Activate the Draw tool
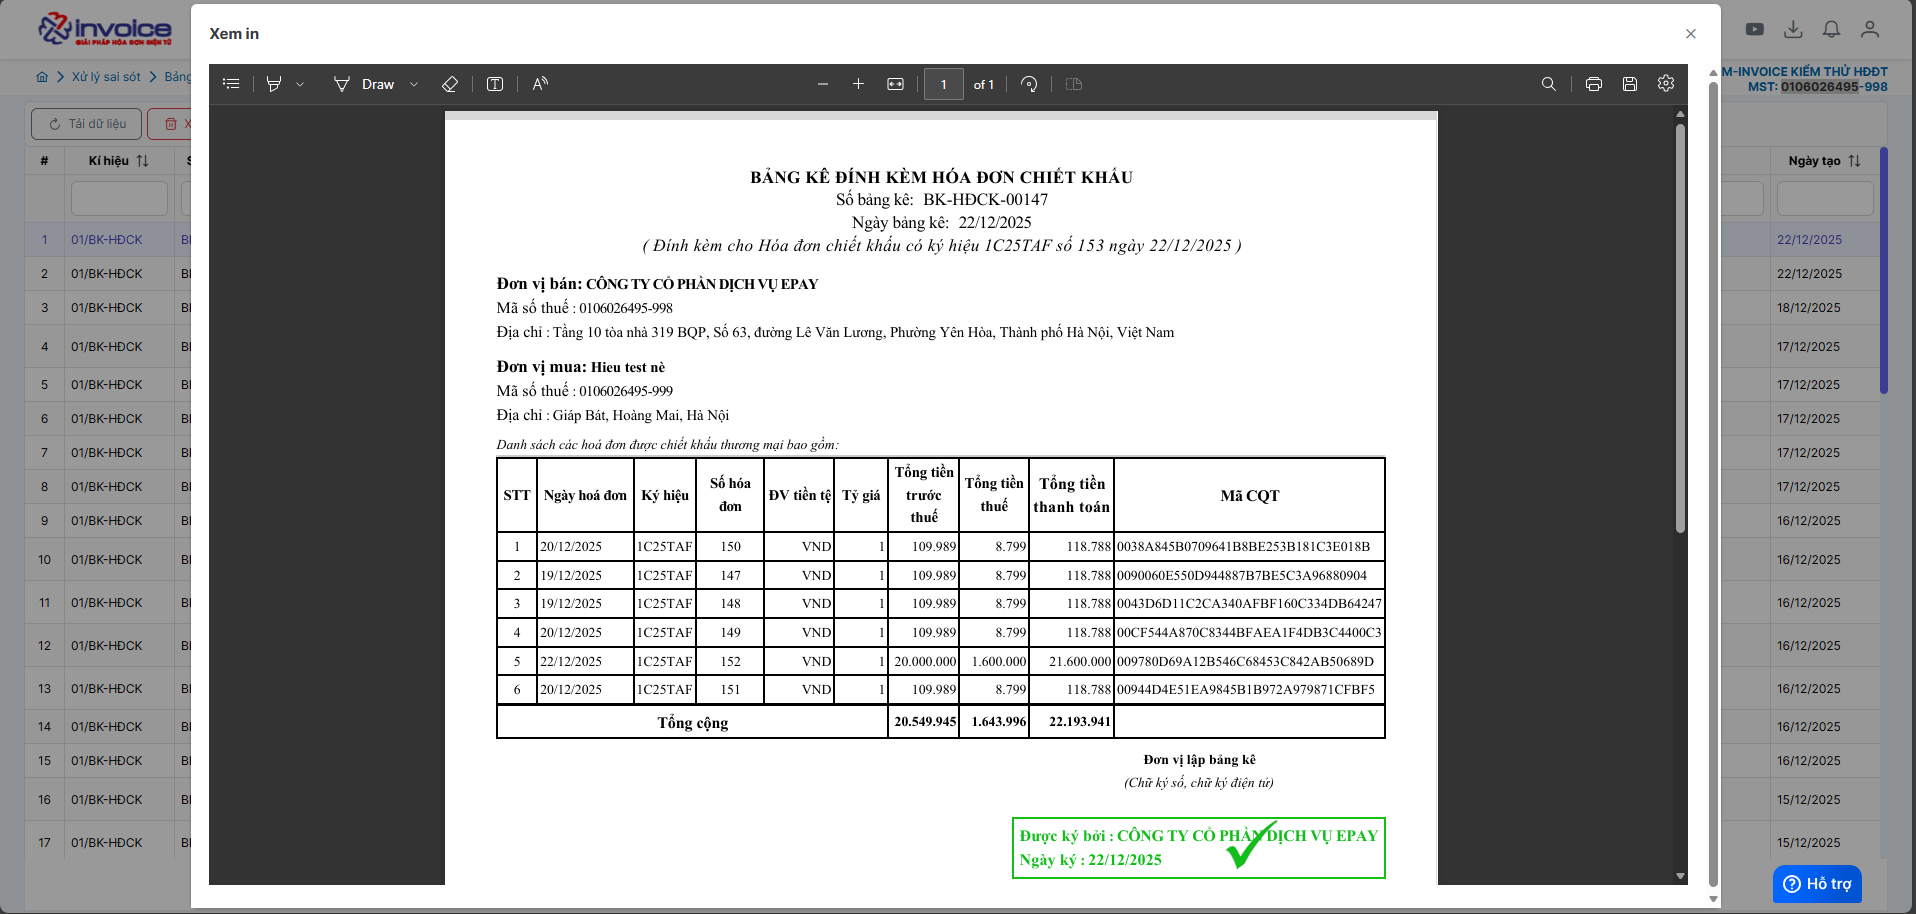Image resolution: width=1916 pixels, height=914 pixels. pos(365,84)
